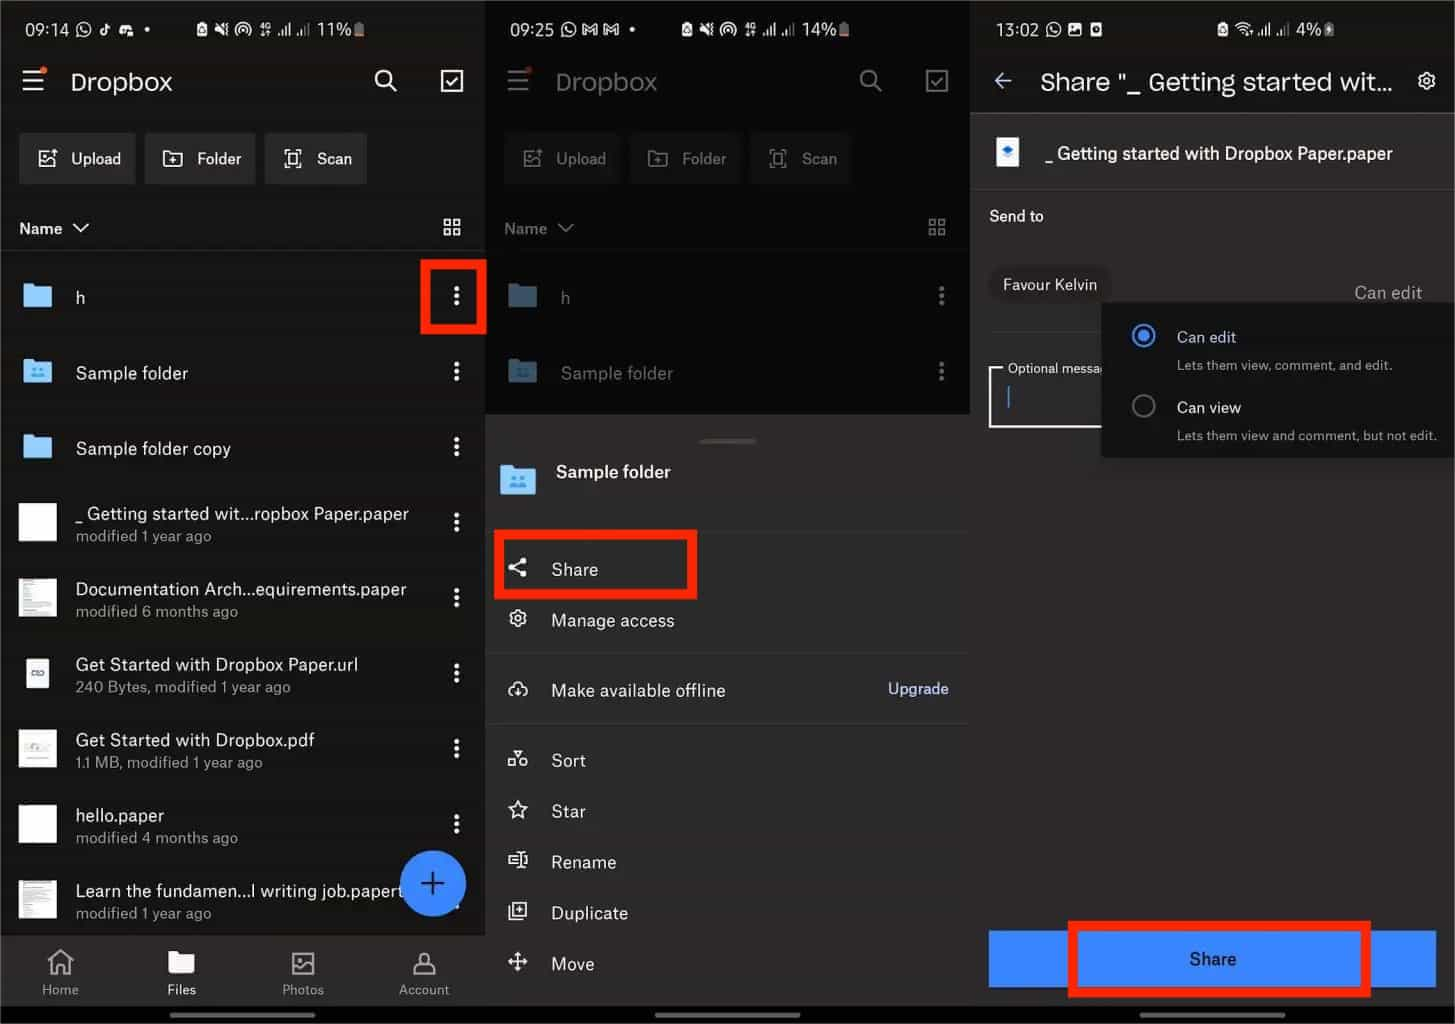
Task: Tap blue plus floating action button
Action: (432, 883)
